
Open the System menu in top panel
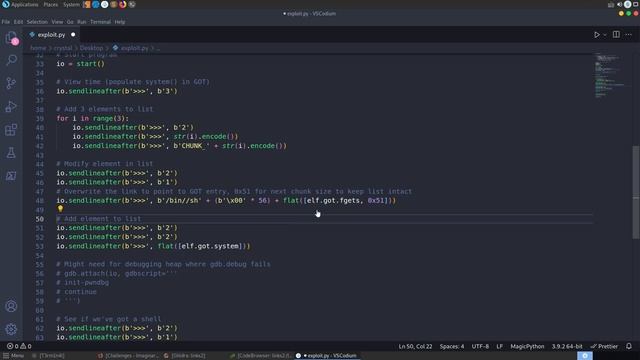click(x=71, y=4)
